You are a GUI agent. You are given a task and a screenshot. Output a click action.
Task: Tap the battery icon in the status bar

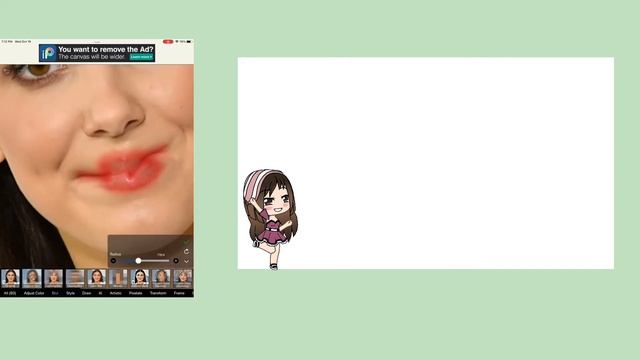pyautogui.click(x=189, y=42)
